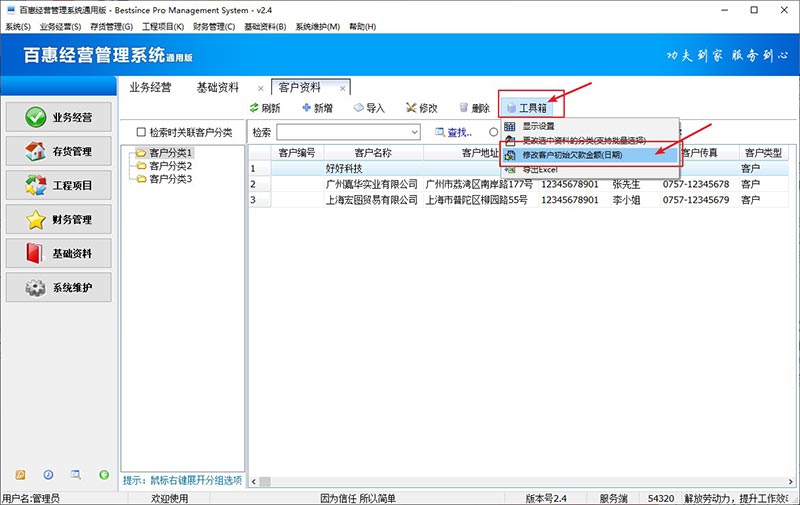Enable 检索时关联客户分类 checkbox
This screenshot has height=505, width=800.
click(141, 132)
